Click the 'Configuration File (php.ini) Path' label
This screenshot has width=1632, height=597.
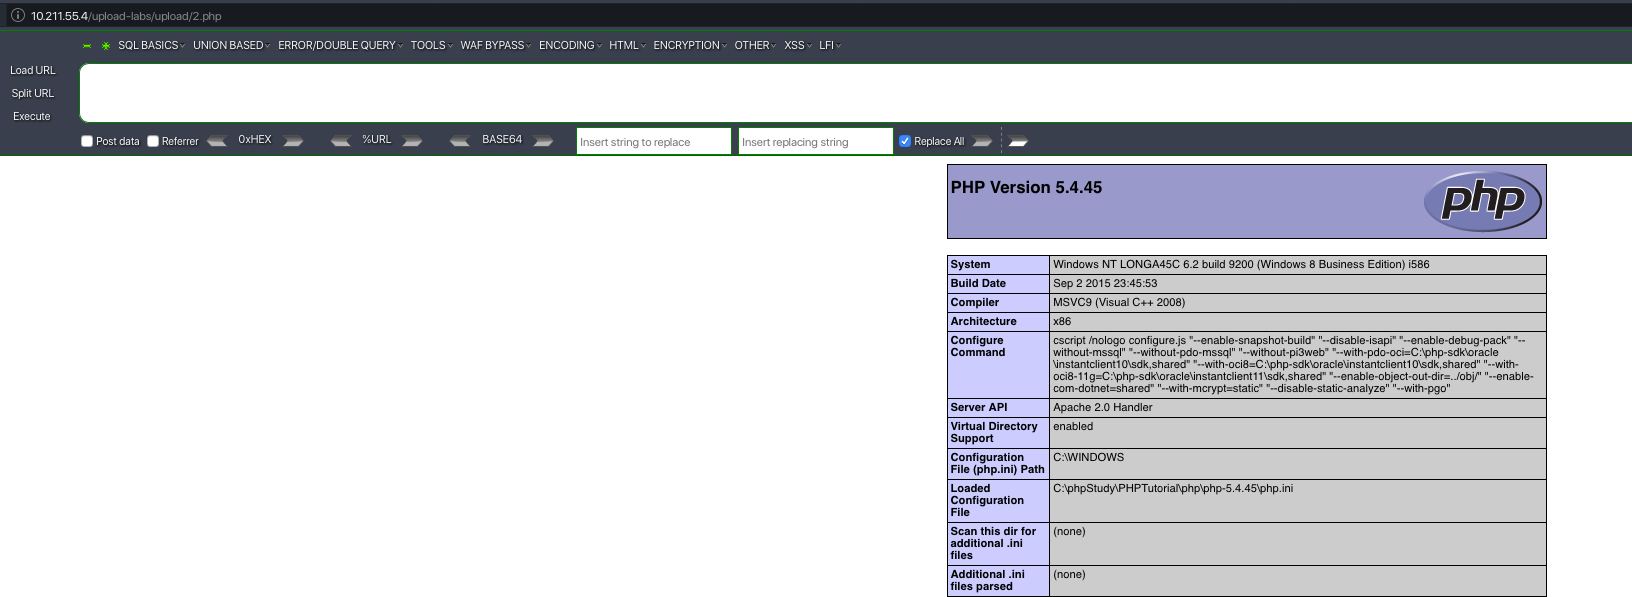pyautogui.click(x=997, y=463)
